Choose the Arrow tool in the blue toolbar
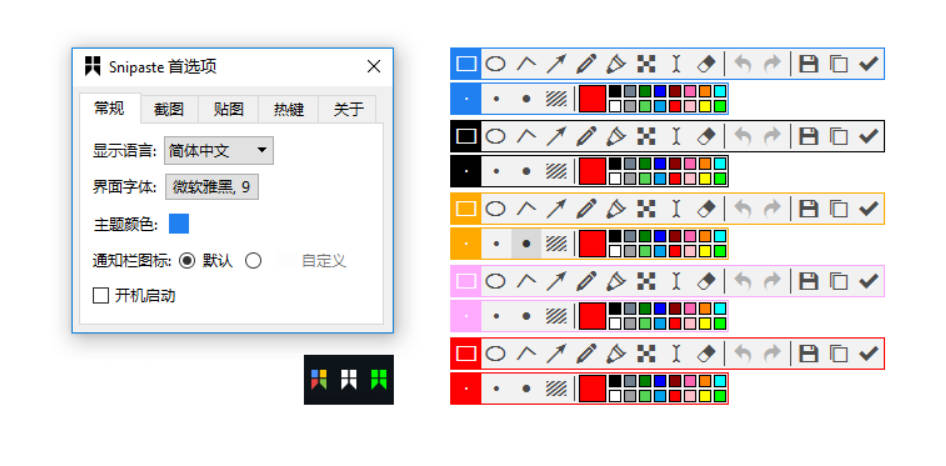Image resolution: width=946 pixels, height=466 pixels. click(556, 63)
